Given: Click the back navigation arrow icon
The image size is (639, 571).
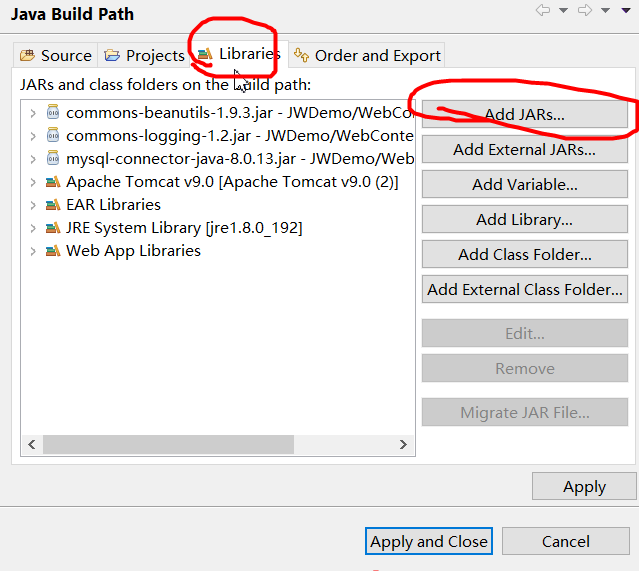Looking at the screenshot, I should (542, 10).
